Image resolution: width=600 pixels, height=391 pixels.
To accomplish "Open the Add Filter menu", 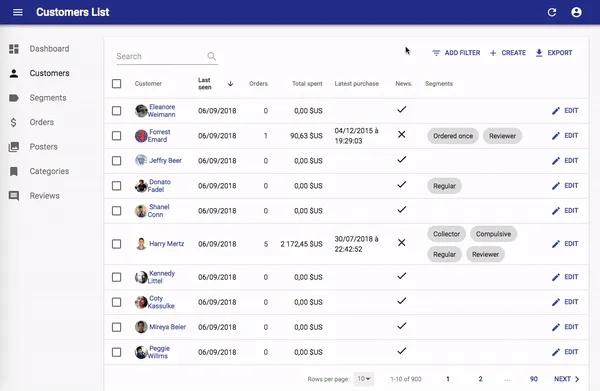I will pyautogui.click(x=456, y=53).
